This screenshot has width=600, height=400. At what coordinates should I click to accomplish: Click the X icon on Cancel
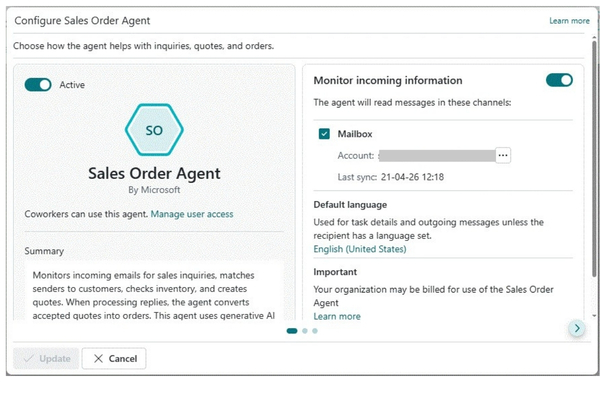98,359
